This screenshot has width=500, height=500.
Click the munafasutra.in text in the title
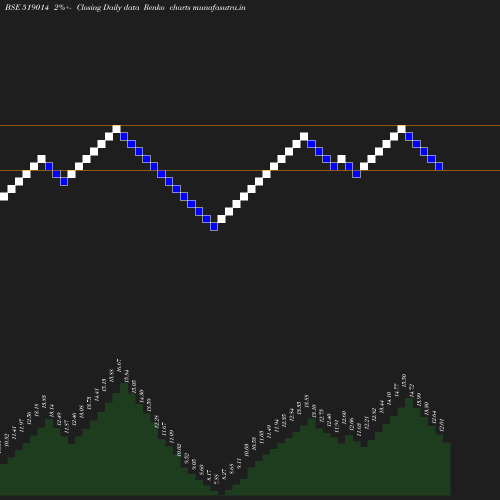pos(219,7)
